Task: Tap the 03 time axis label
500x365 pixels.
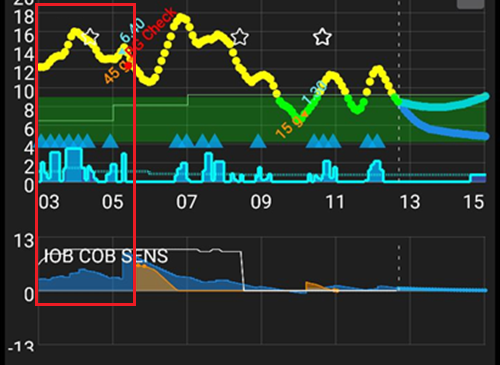Action: tap(49, 202)
